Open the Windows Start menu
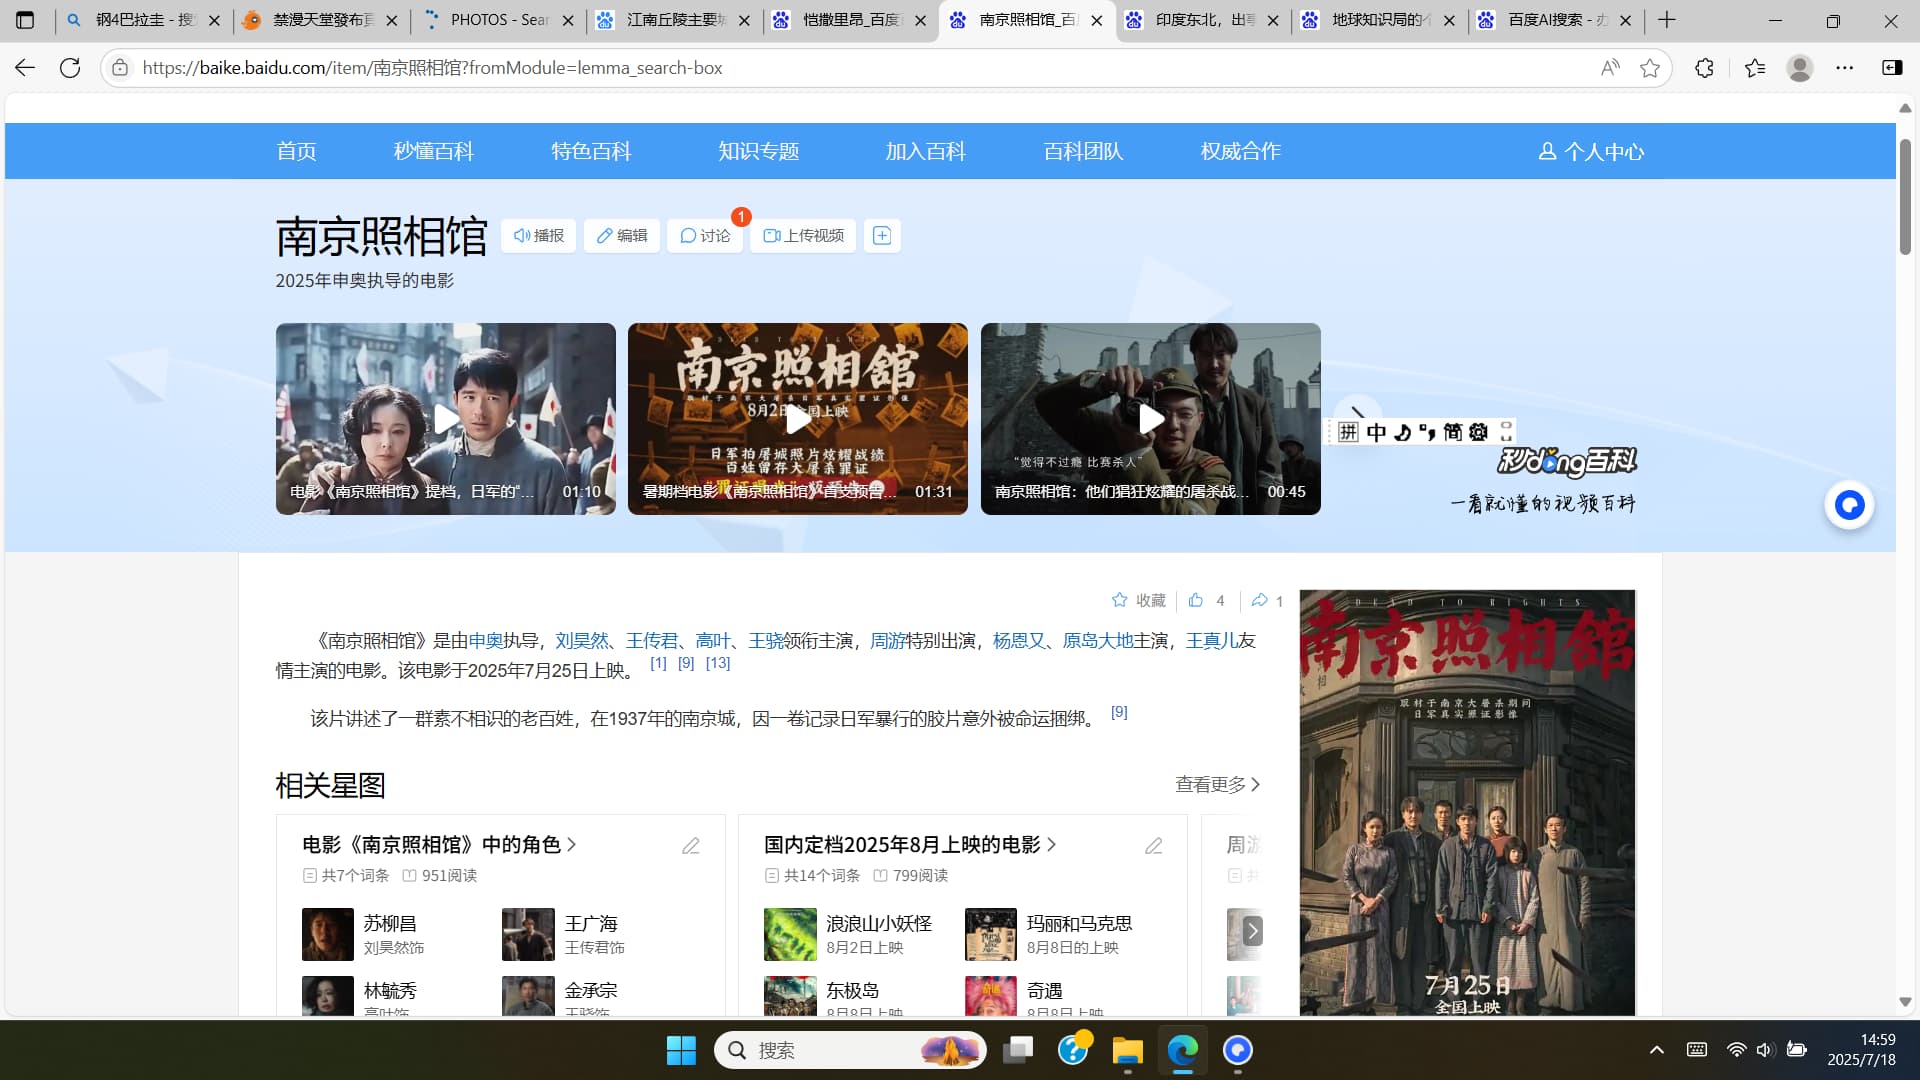 pyautogui.click(x=681, y=1050)
